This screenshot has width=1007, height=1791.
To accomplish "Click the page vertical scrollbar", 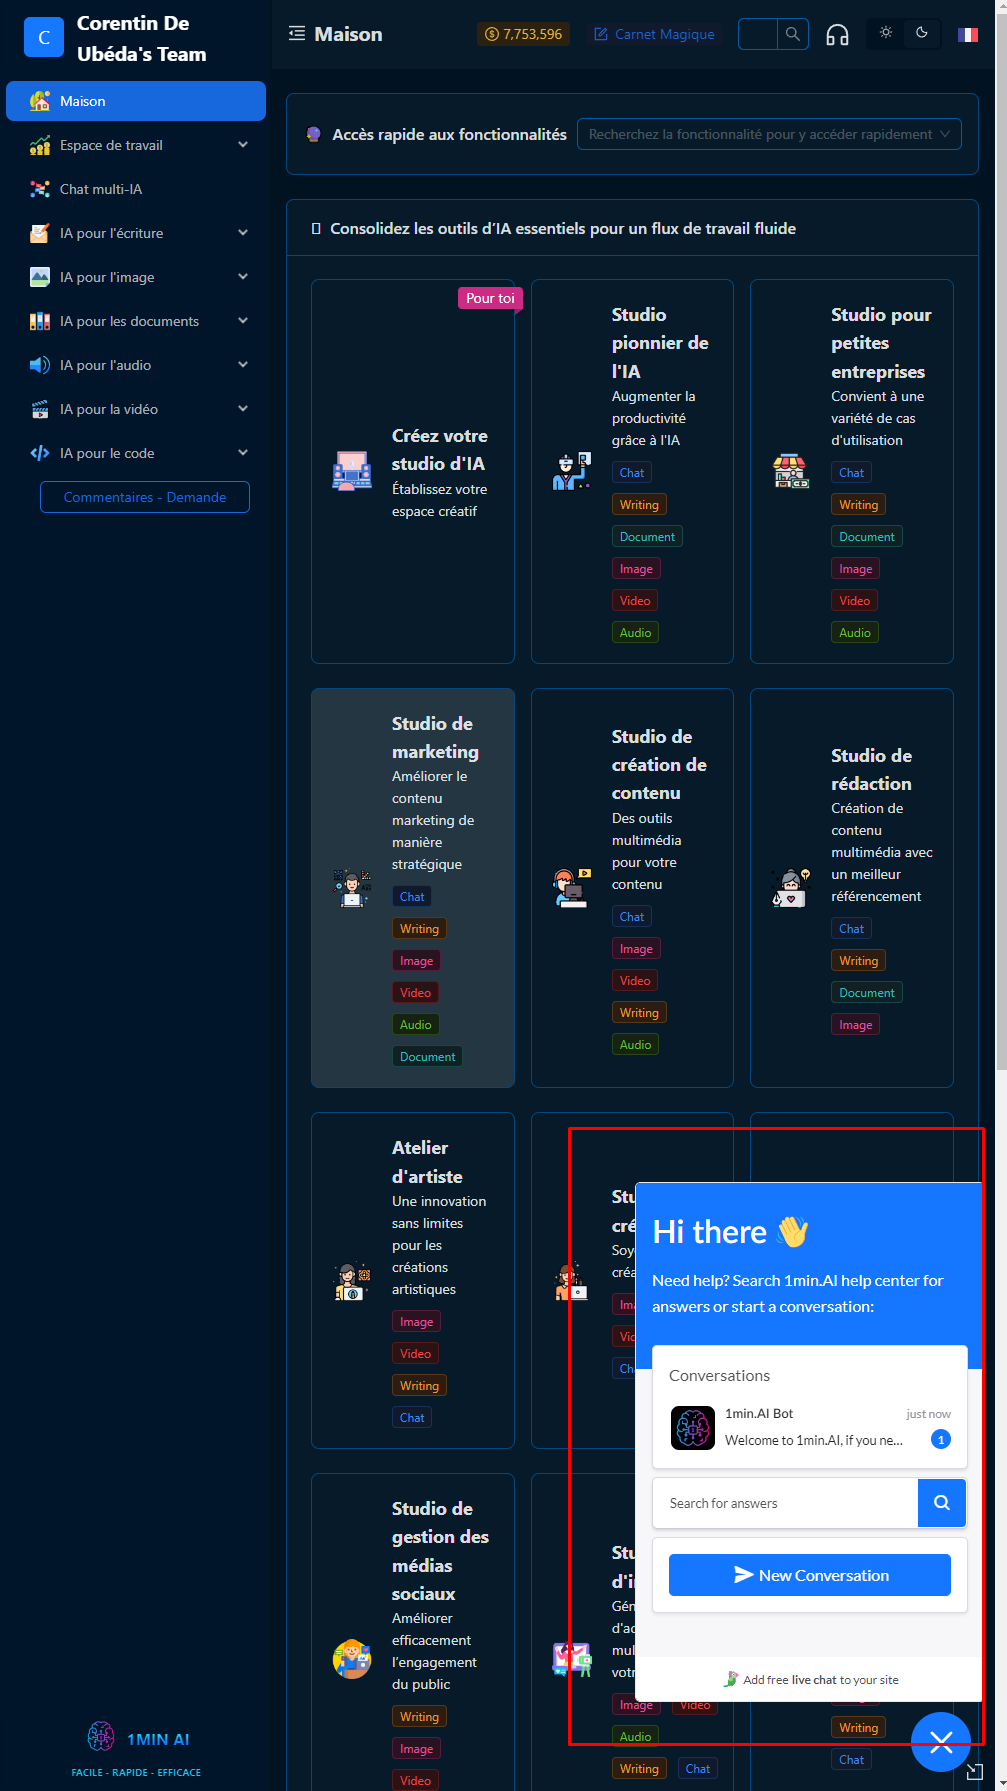I will (1001, 540).
